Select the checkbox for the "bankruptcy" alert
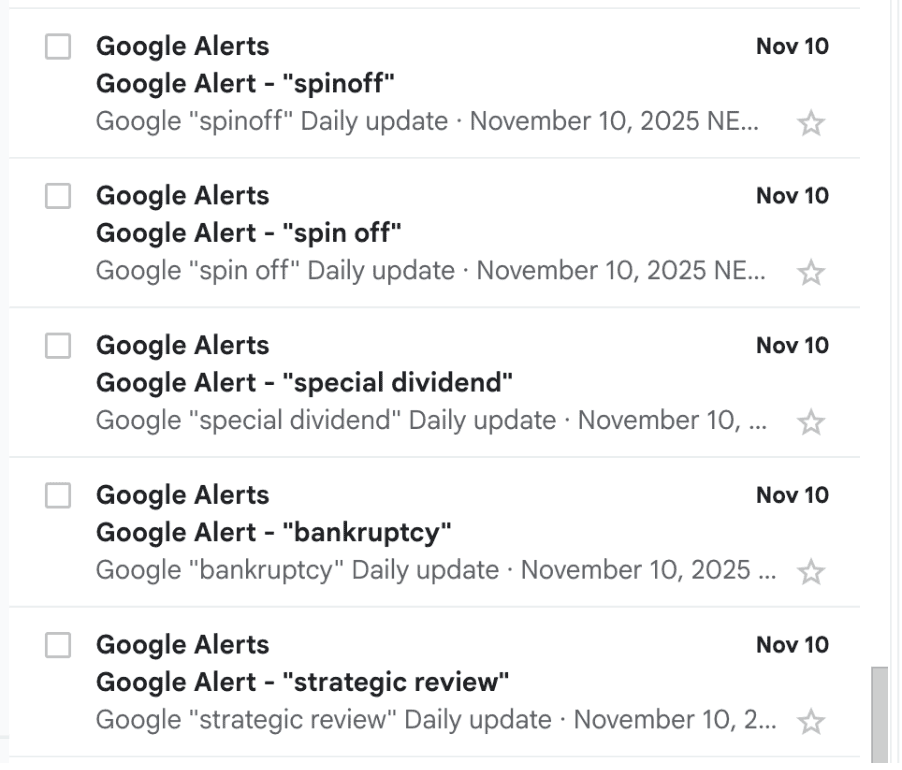 [57, 496]
